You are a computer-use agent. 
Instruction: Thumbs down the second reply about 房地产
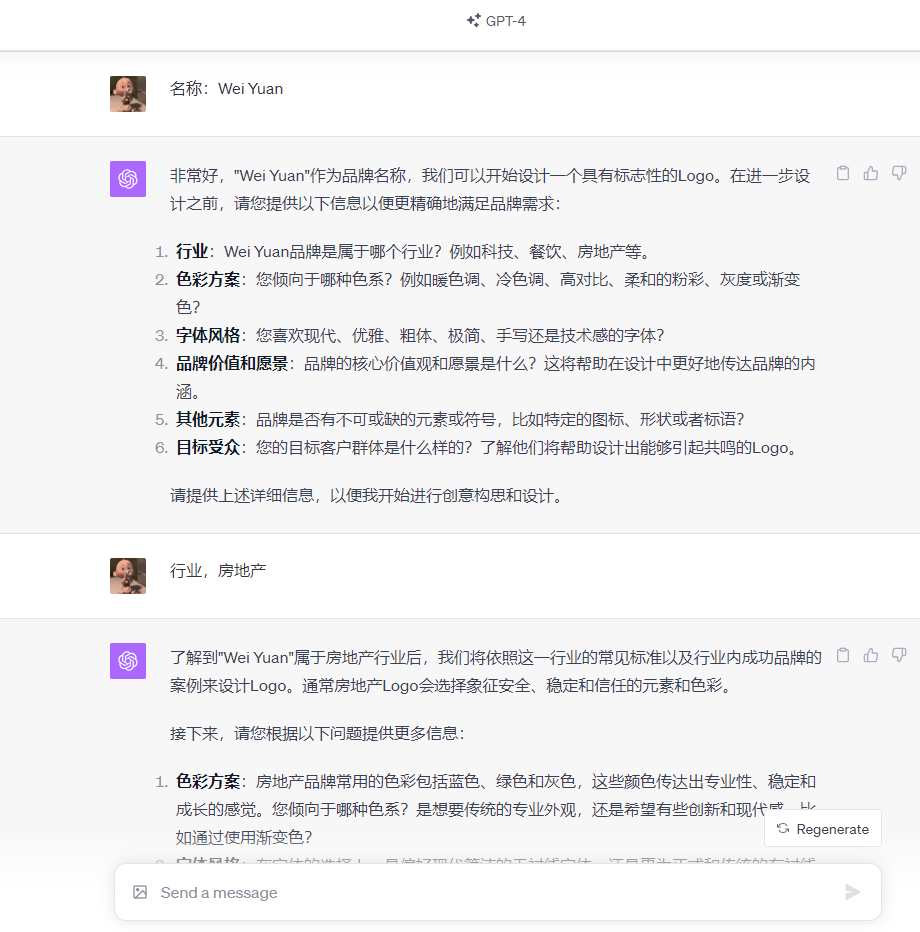(899, 655)
